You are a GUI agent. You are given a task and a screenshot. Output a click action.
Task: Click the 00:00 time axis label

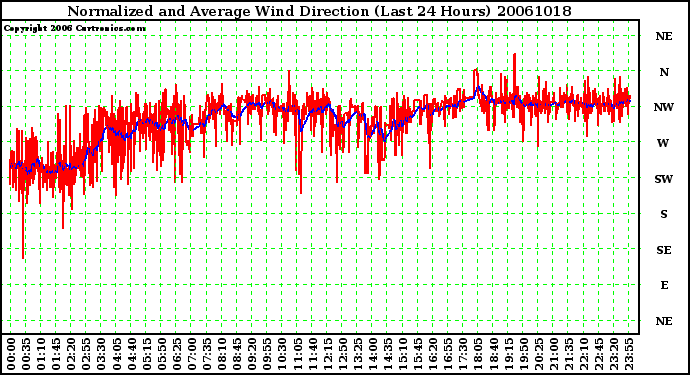tap(11, 354)
